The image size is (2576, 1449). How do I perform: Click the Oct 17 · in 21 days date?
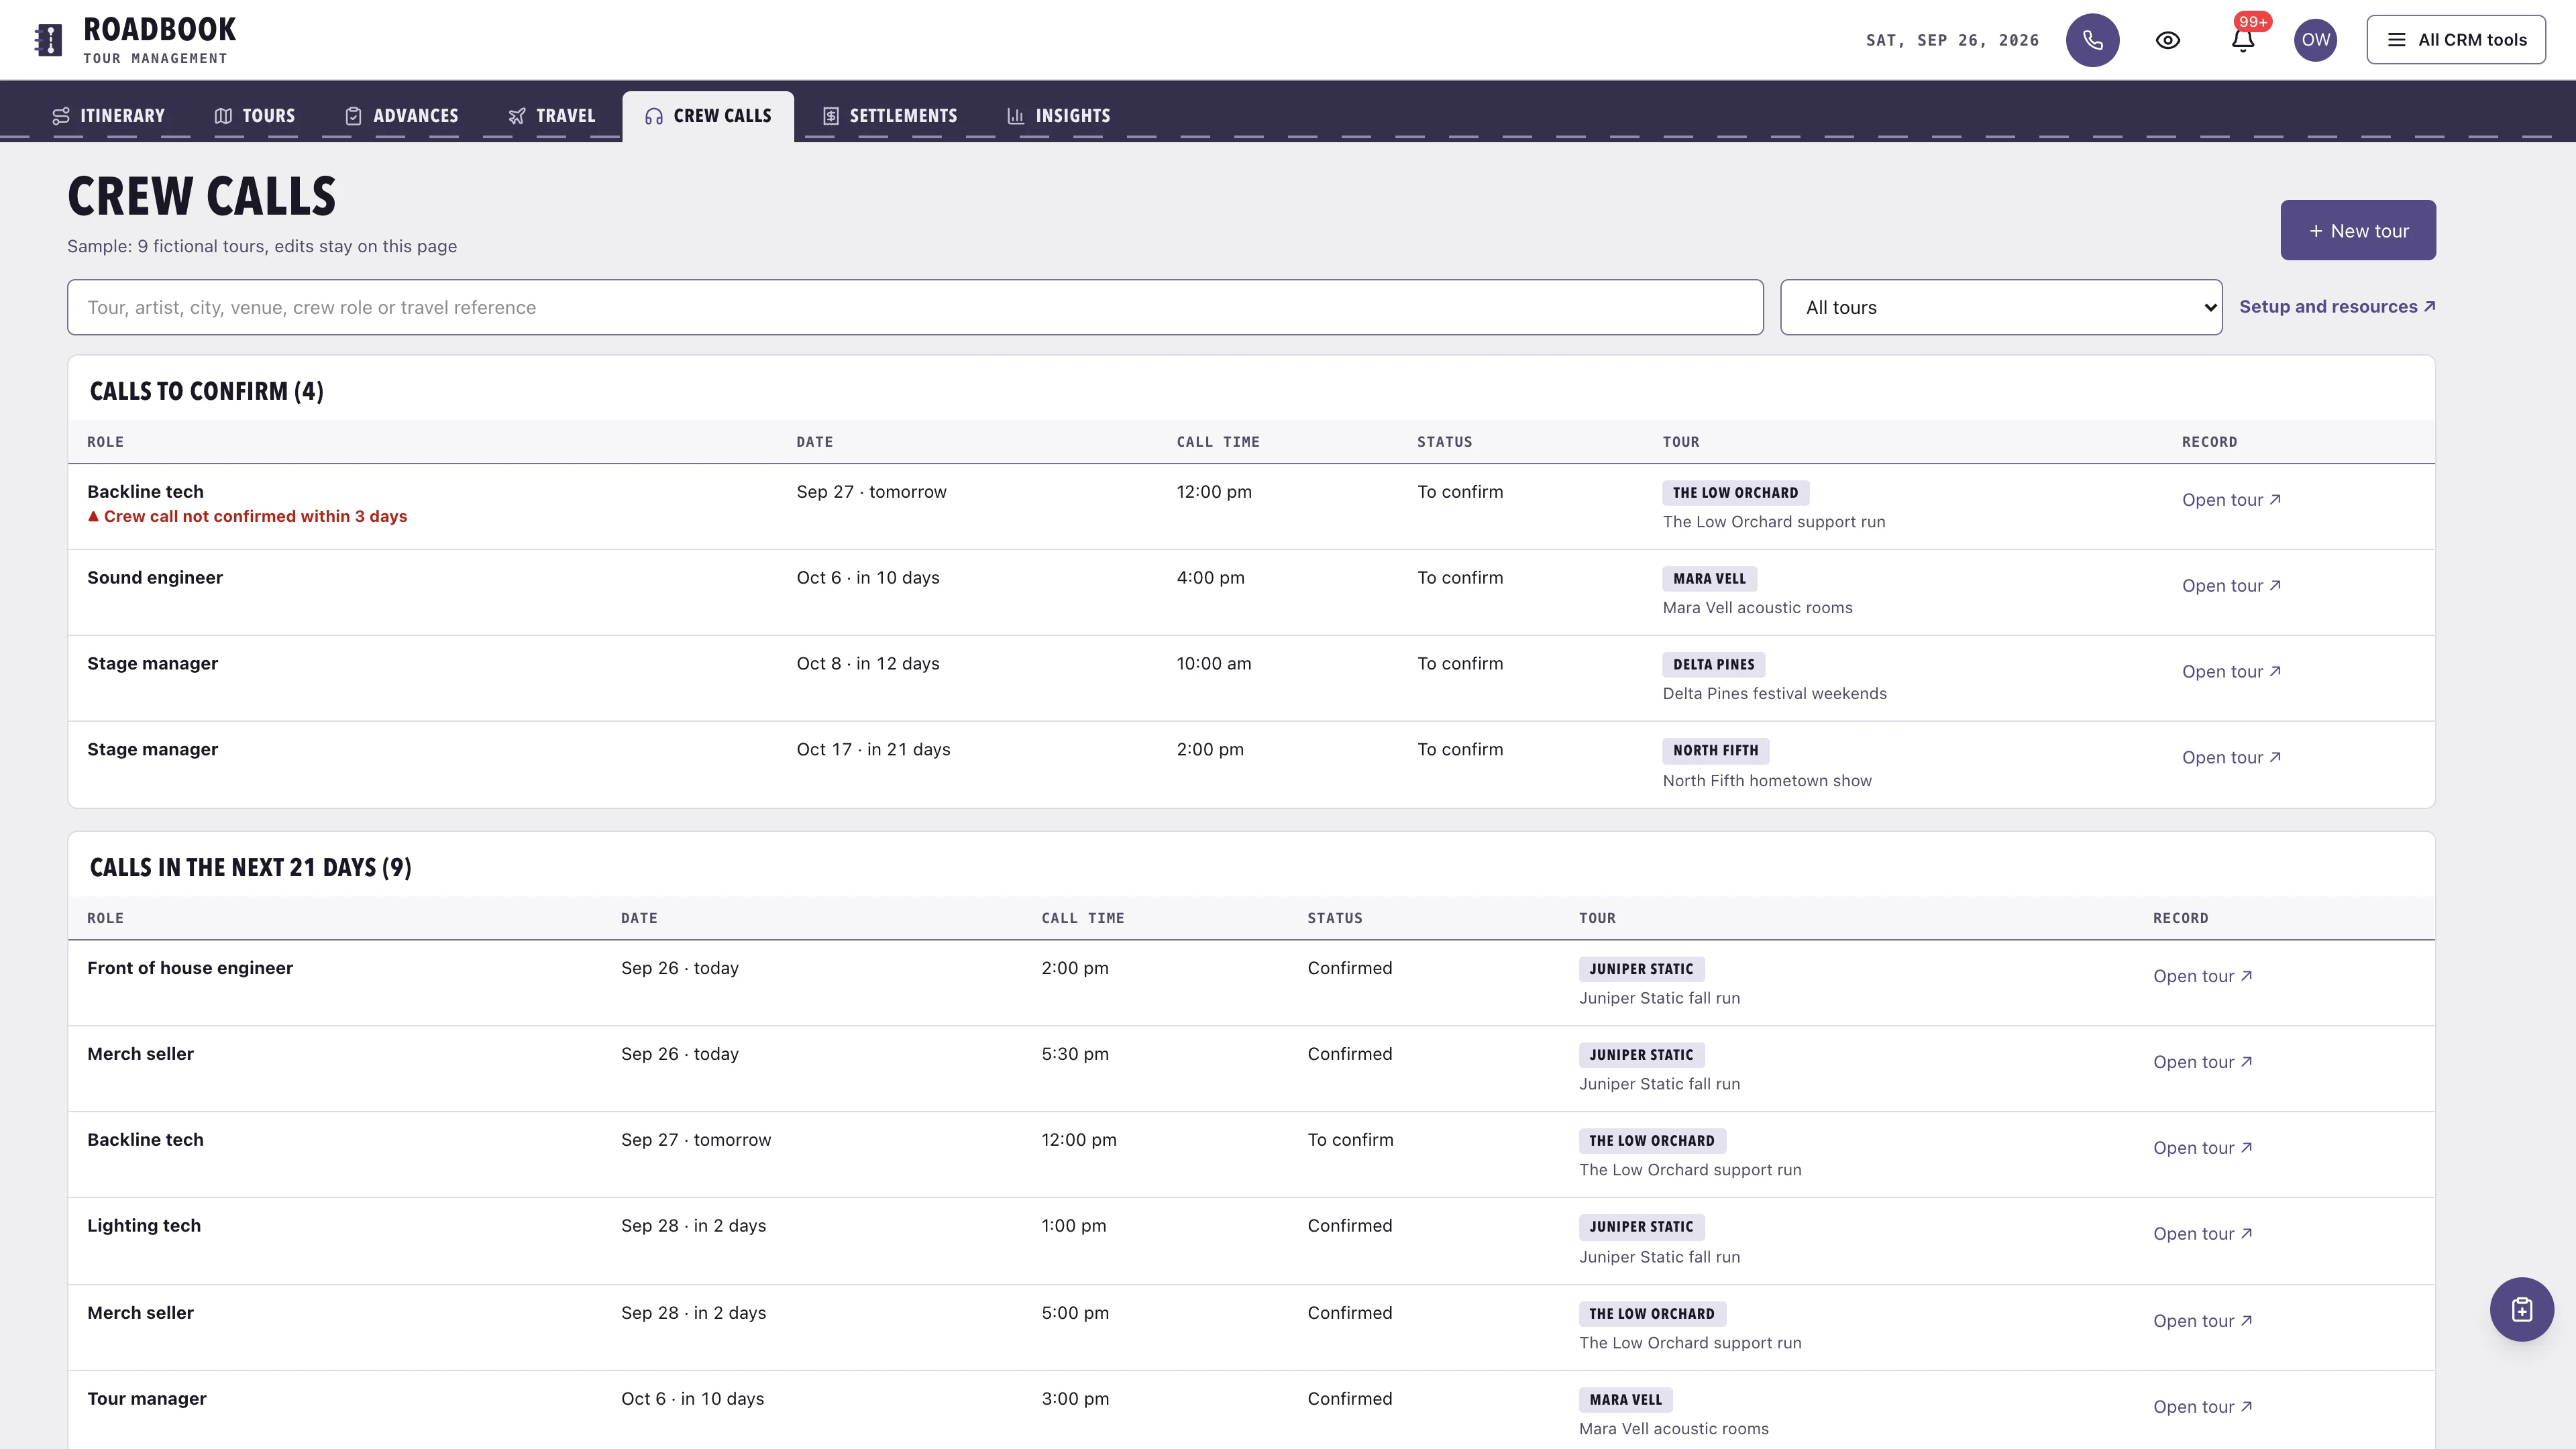click(873, 750)
